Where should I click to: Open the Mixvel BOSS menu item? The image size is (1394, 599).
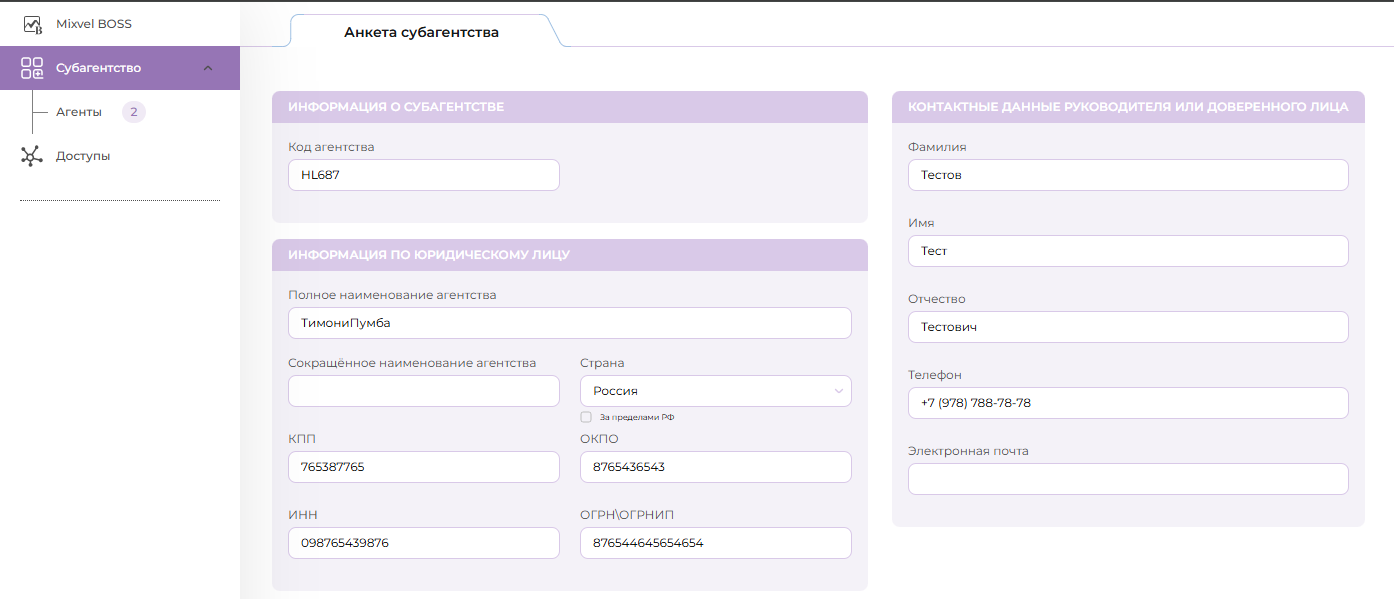point(94,24)
